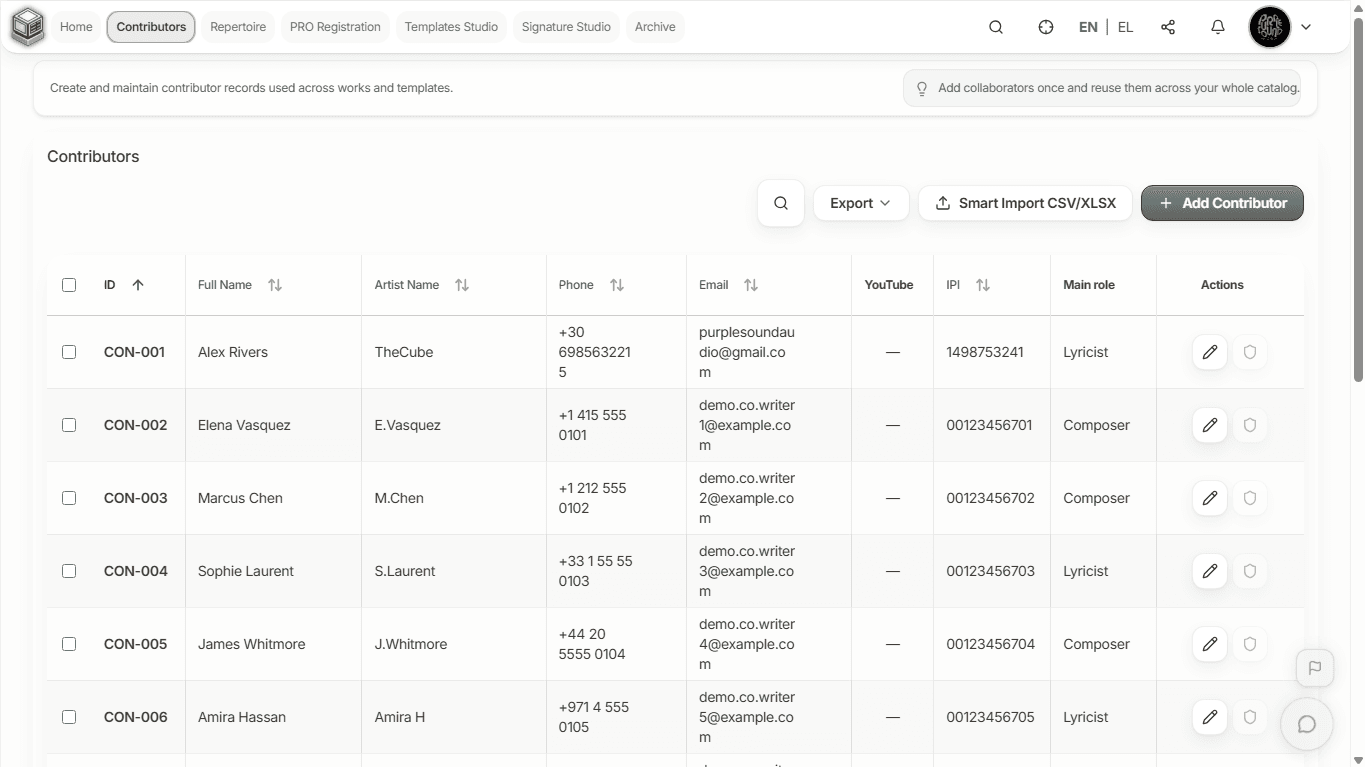This screenshot has height=767, width=1365.
Task: Click the cube app logo
Action: (x=28, y=27)
